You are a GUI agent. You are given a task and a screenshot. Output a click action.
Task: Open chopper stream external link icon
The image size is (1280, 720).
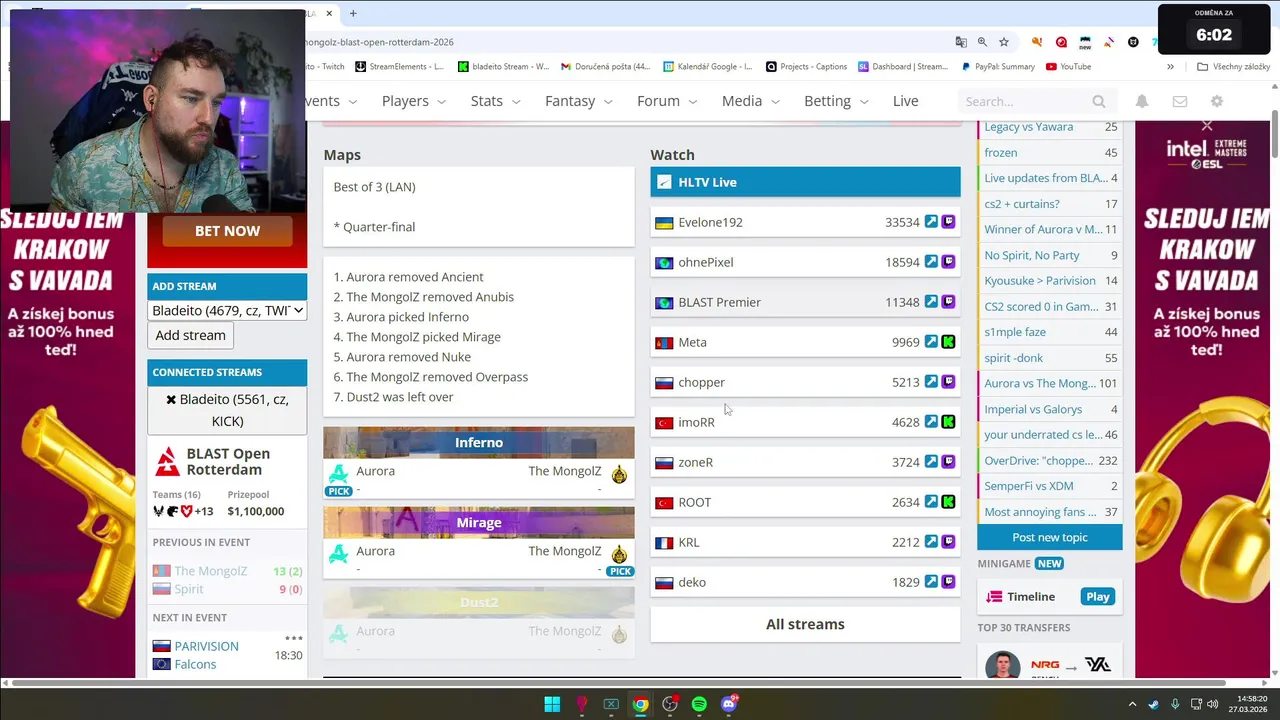[x=931, y=382]
